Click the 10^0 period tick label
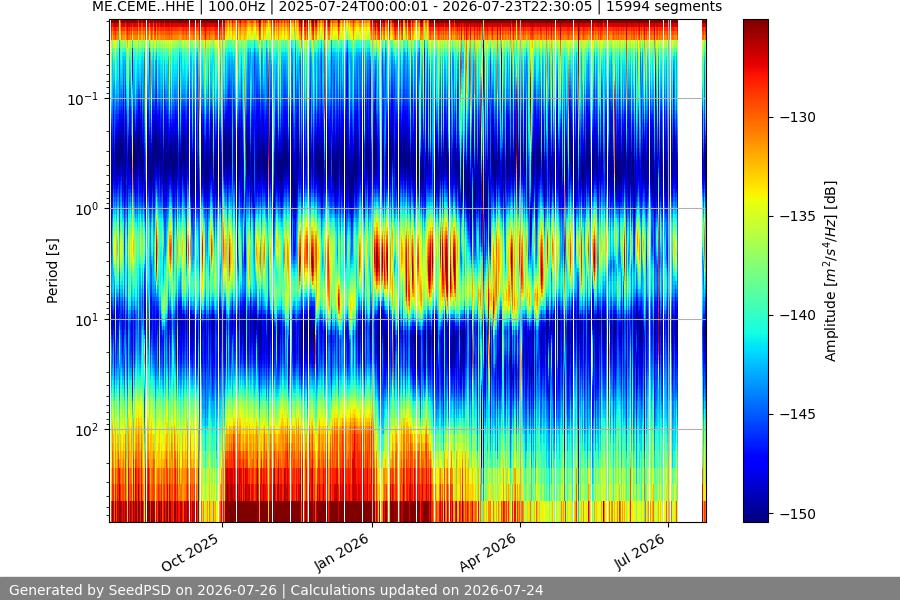The width and height of the screenshot is (900, 600). (x=87, y=209)
